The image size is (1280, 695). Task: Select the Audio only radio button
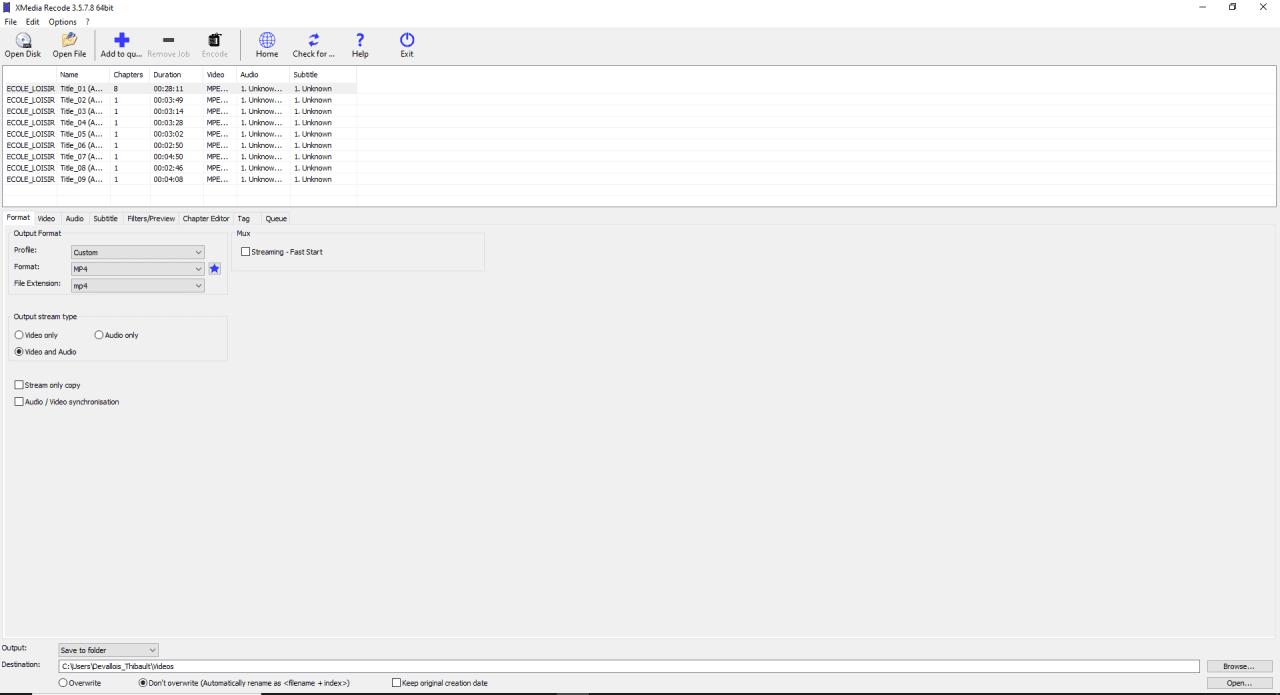click(99, 335)
